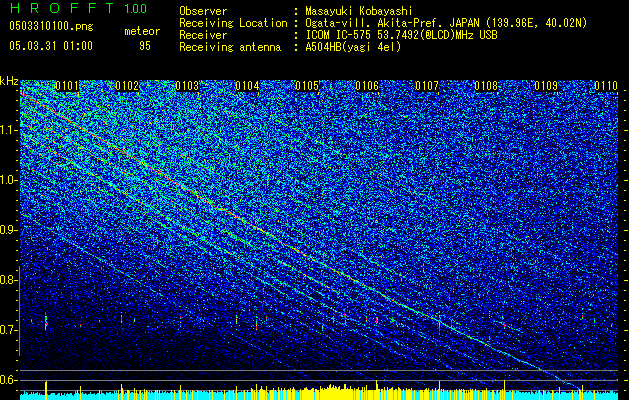This screenshot has width=629, height=400.
Task: Click the 0103 time marker
Action: 187,86
